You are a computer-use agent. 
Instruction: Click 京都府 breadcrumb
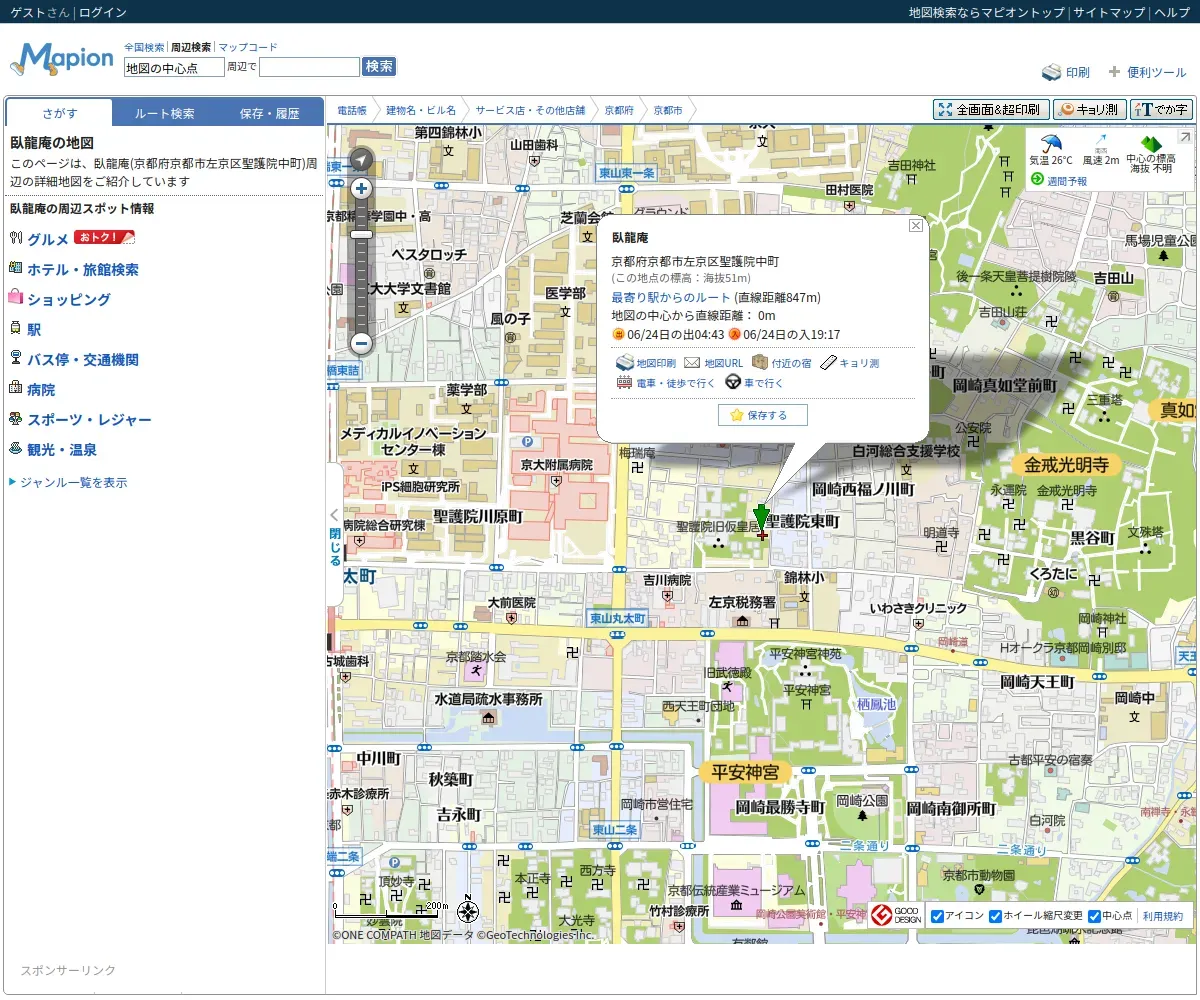tap(619, 110)
